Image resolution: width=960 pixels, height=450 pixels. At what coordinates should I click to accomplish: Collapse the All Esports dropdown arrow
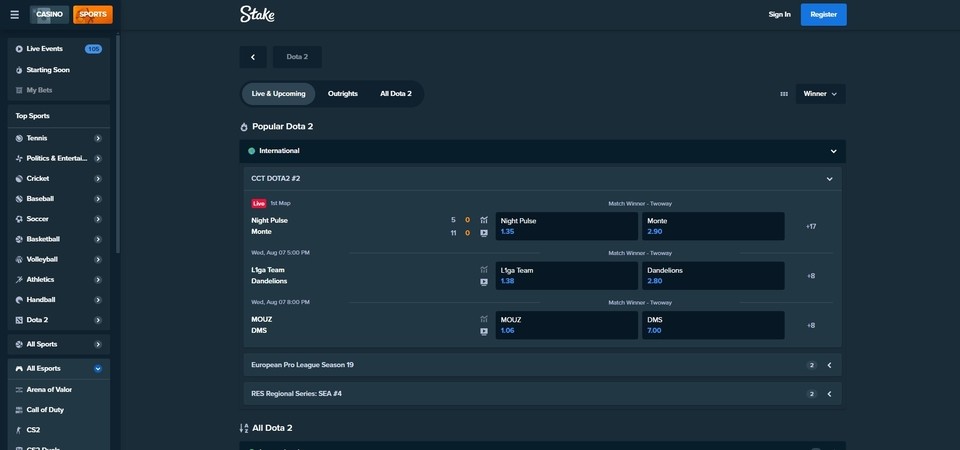[x=98, y=369]
